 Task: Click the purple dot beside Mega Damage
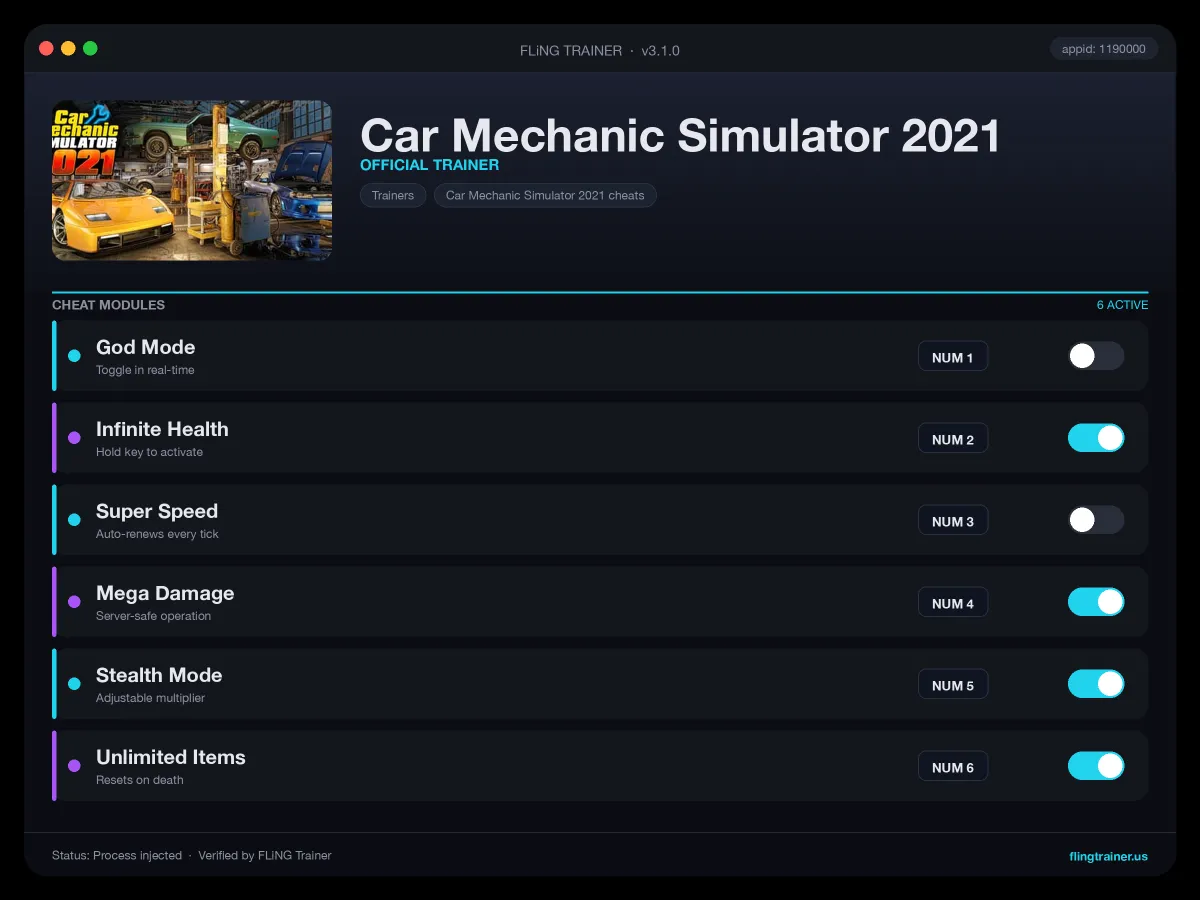click(x=74, y=602)
